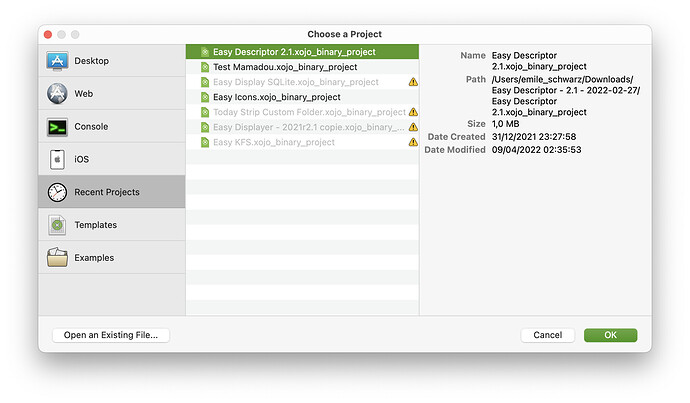Pick the iOS phone icon
This screenshot has height=403, width=690.
[x=57, y=159]
